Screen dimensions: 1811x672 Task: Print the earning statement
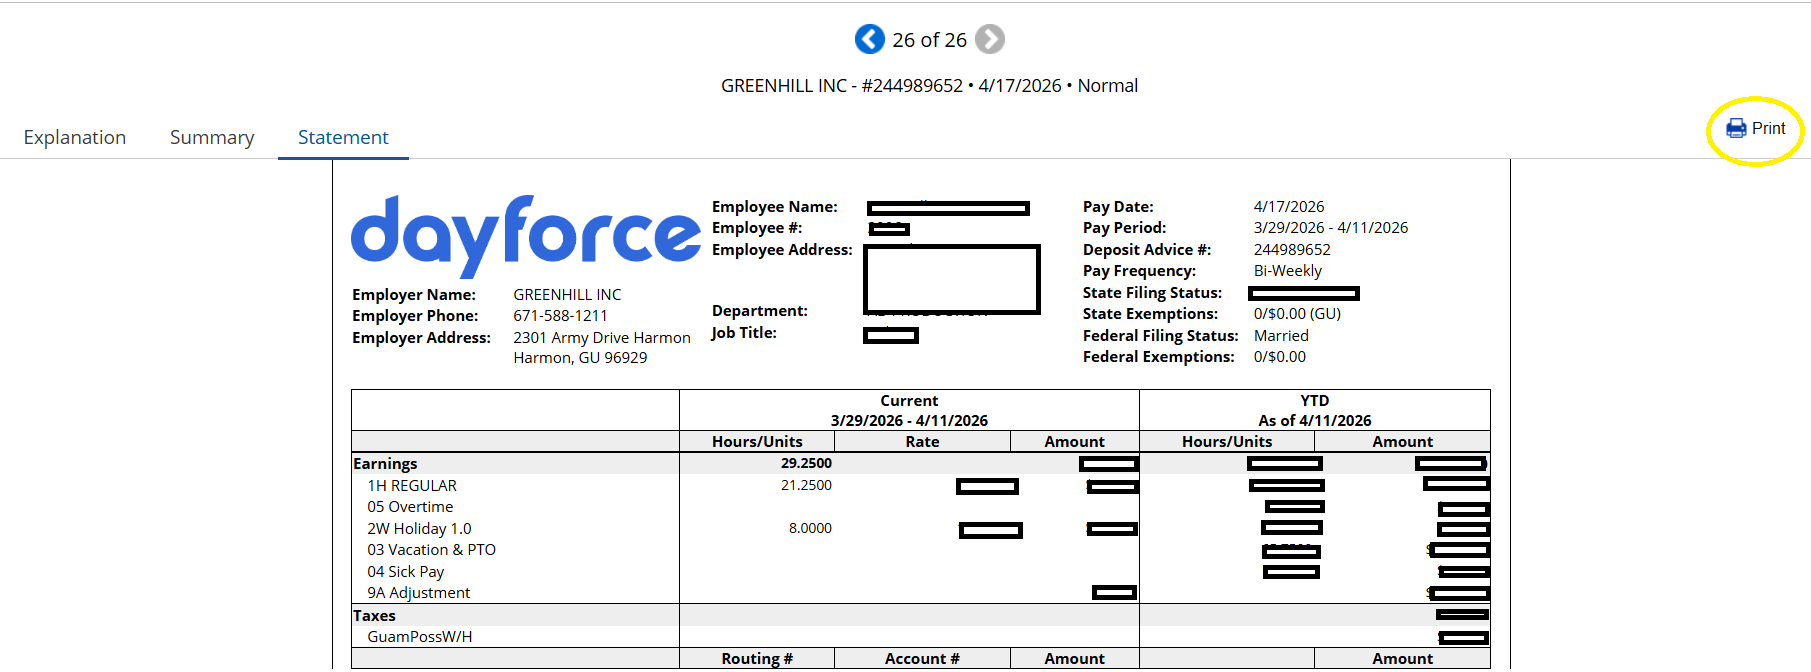[1756, 129]
